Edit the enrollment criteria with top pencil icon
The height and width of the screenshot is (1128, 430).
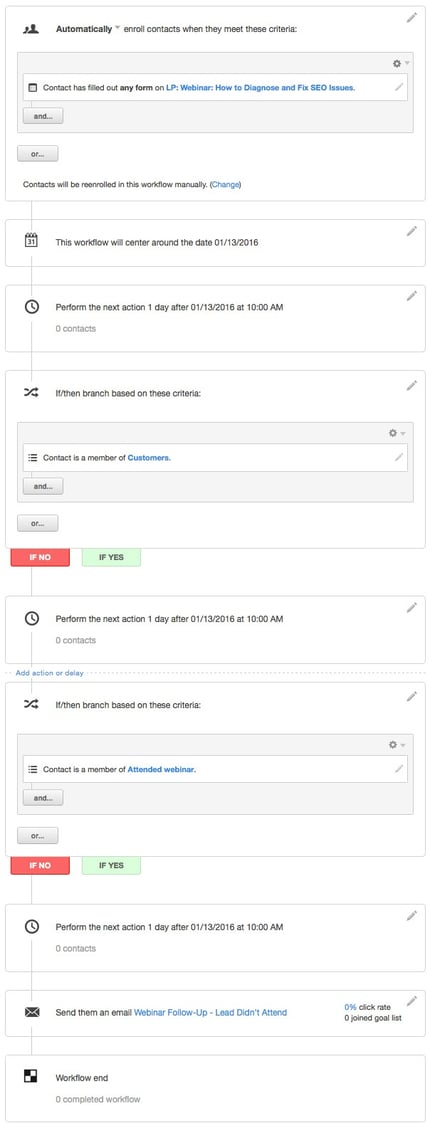coord(411,18)
